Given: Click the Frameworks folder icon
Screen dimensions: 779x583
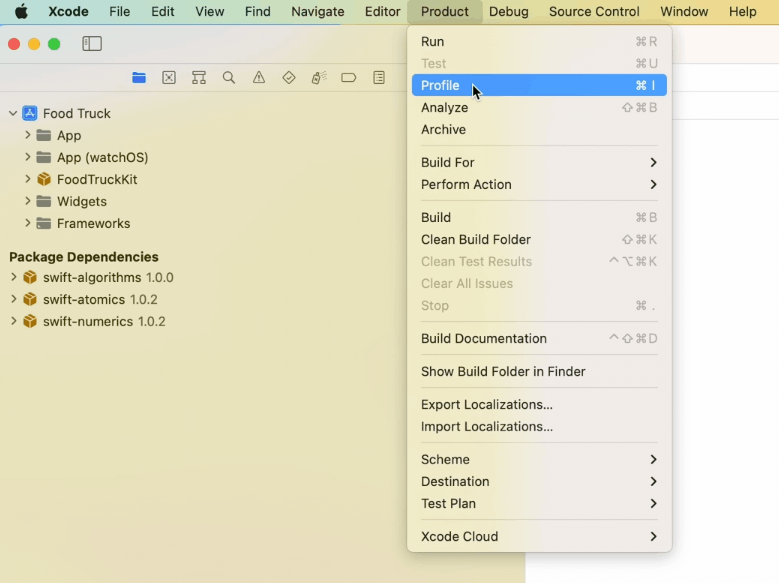Looking at the screenshot, I should (x=44, y=223).
